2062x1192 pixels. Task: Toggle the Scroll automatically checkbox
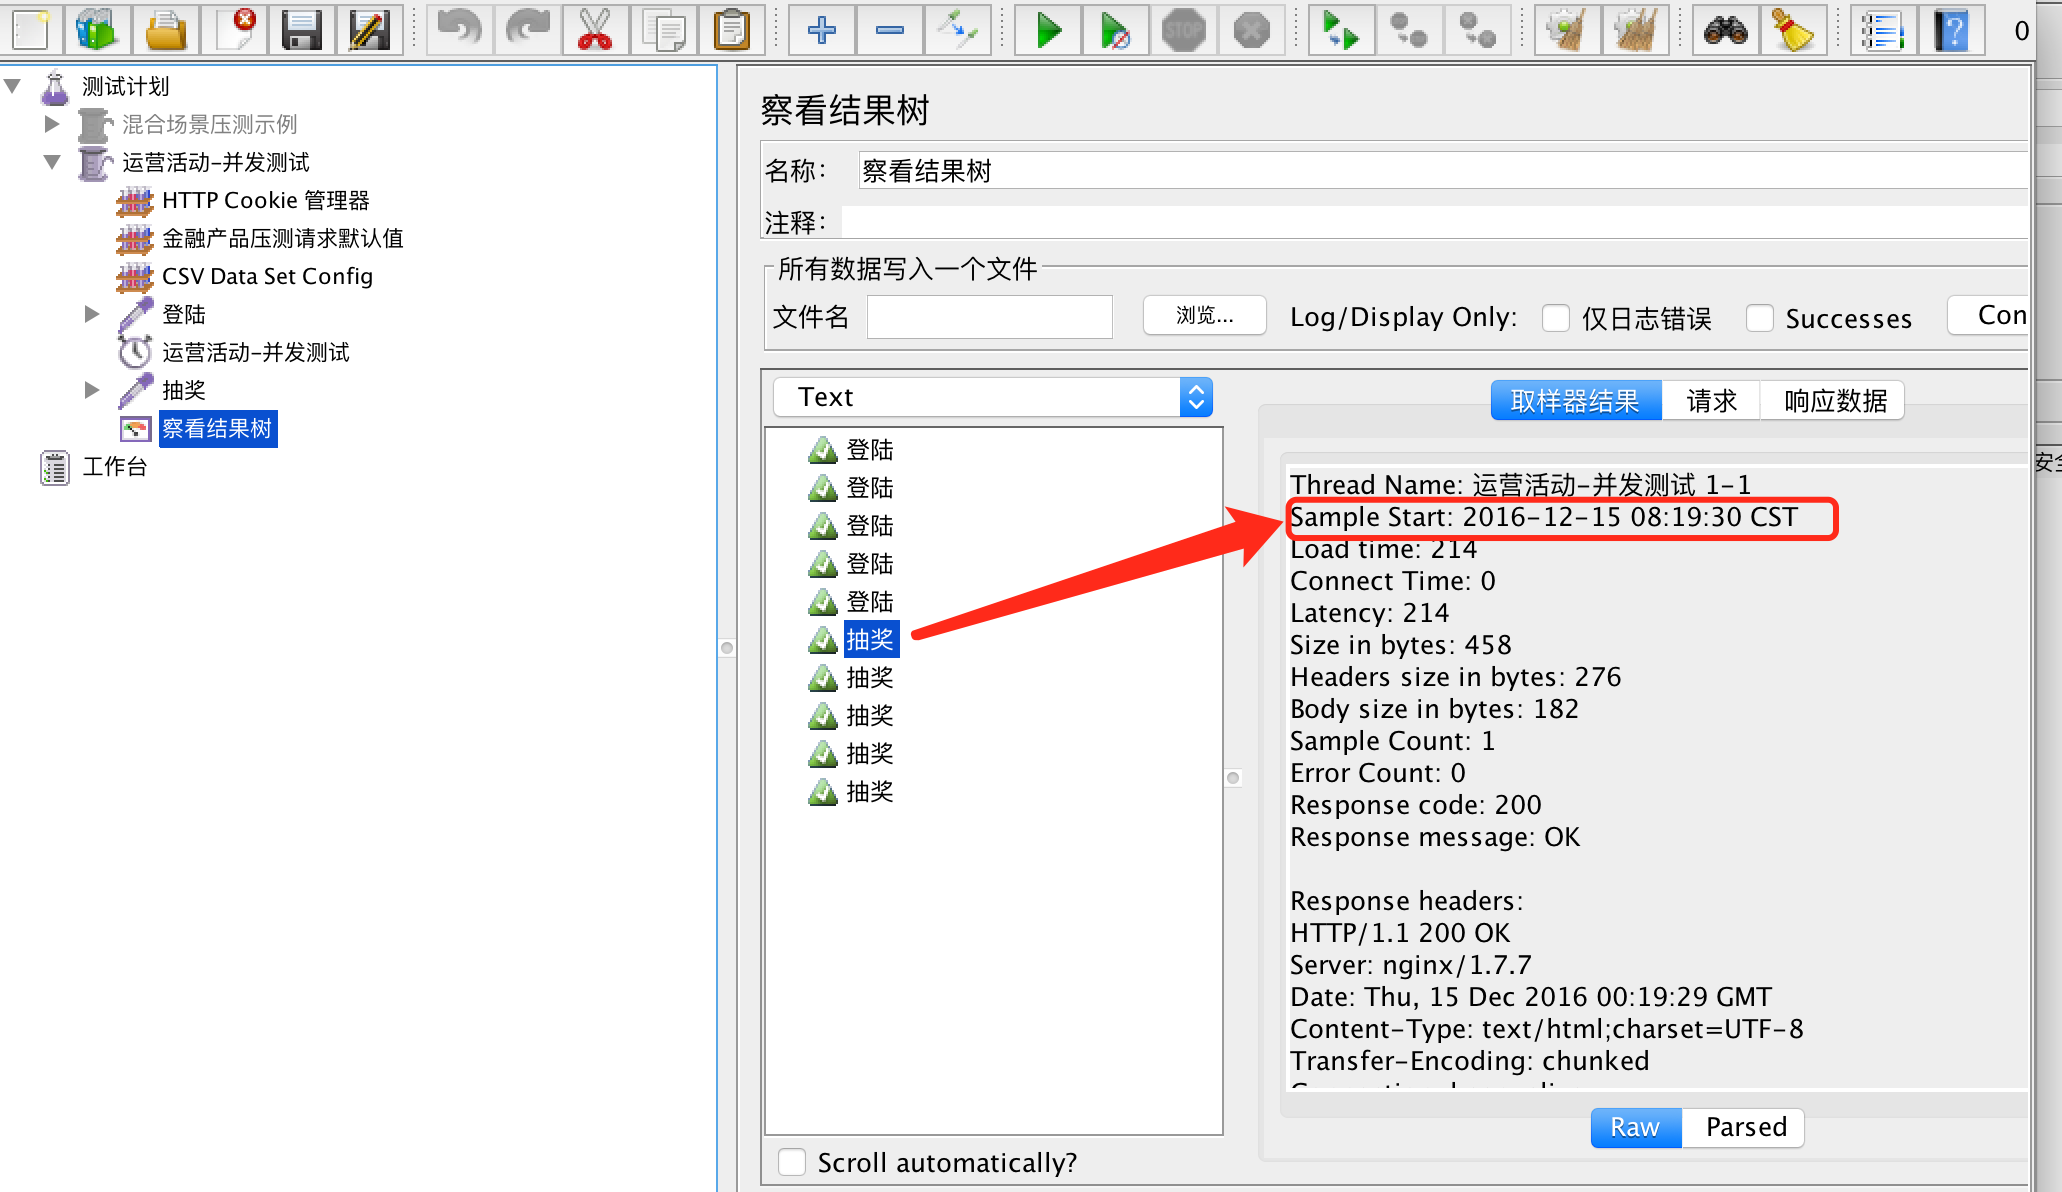pos(792,1162)
